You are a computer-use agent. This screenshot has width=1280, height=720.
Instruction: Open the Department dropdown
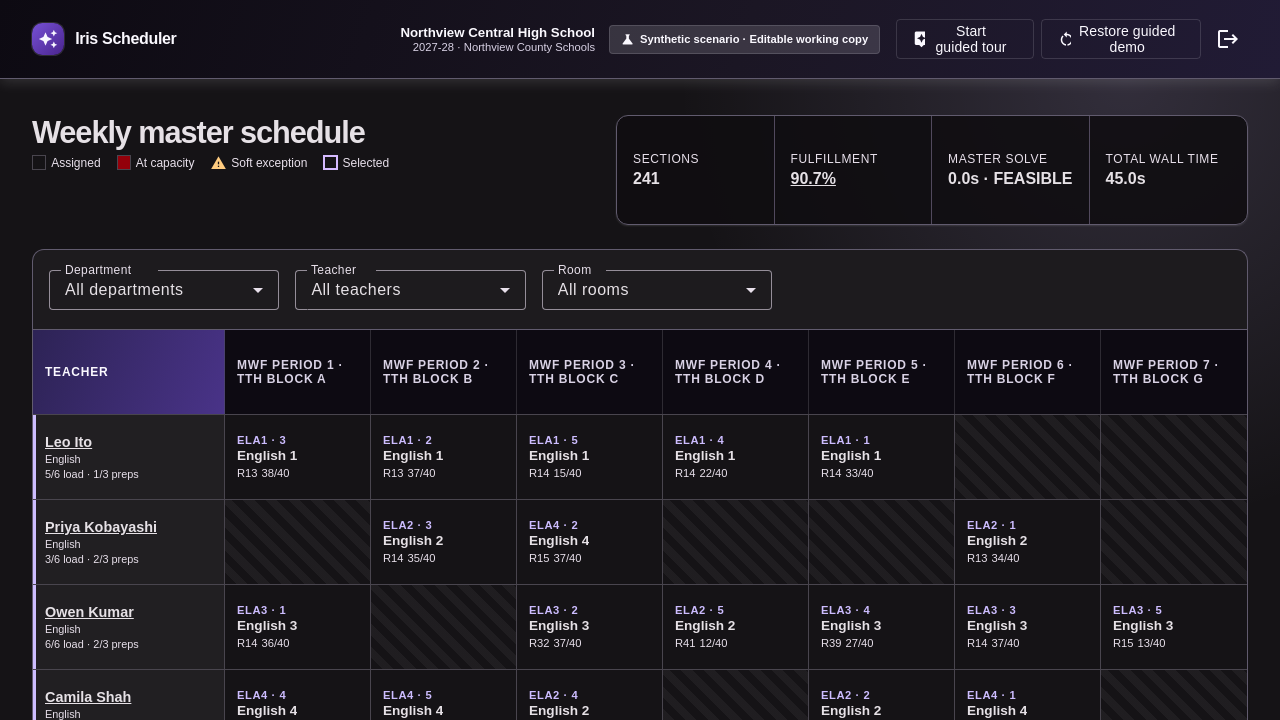point(164,290)
